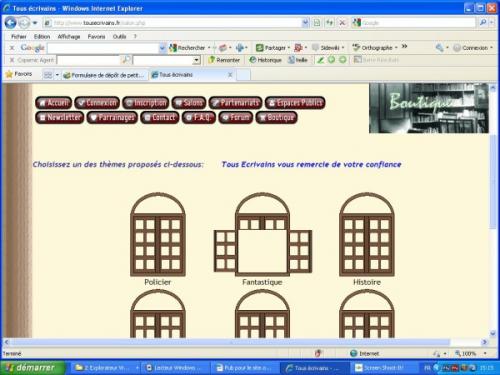
Task: Open the Newsletter page button
Action: tap(60, 117)
